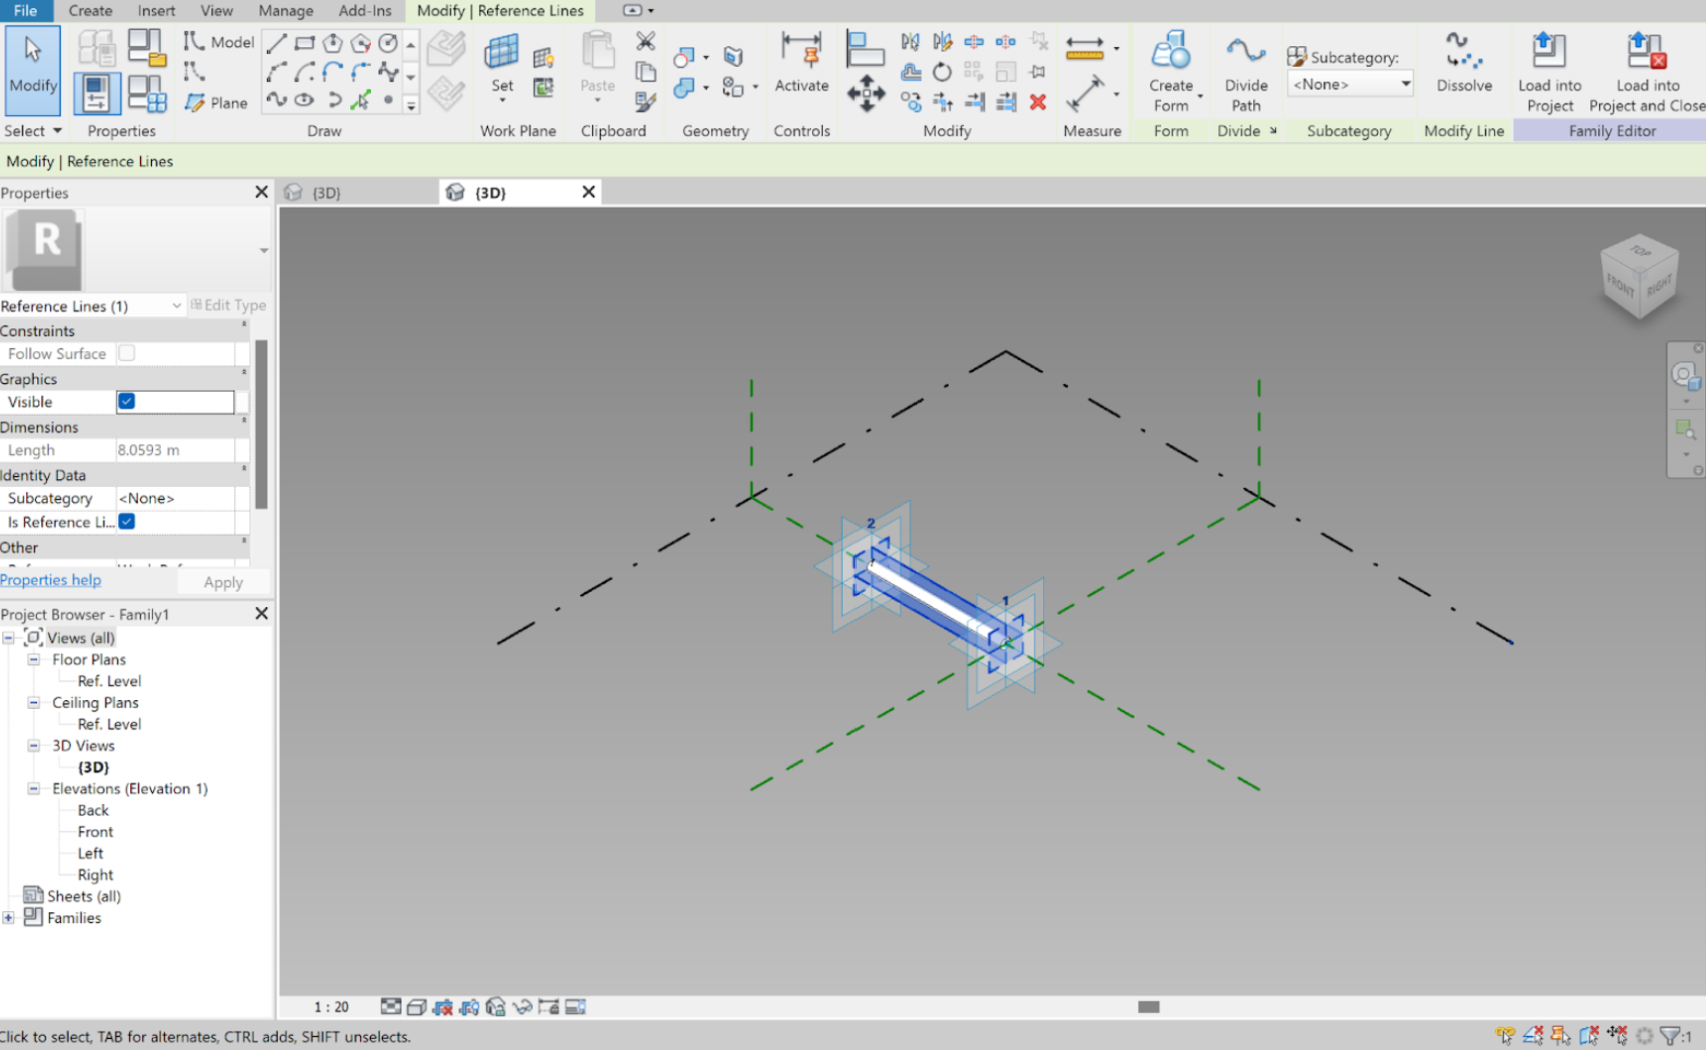Select the Pick Lines draw tool

pos(361,99)
